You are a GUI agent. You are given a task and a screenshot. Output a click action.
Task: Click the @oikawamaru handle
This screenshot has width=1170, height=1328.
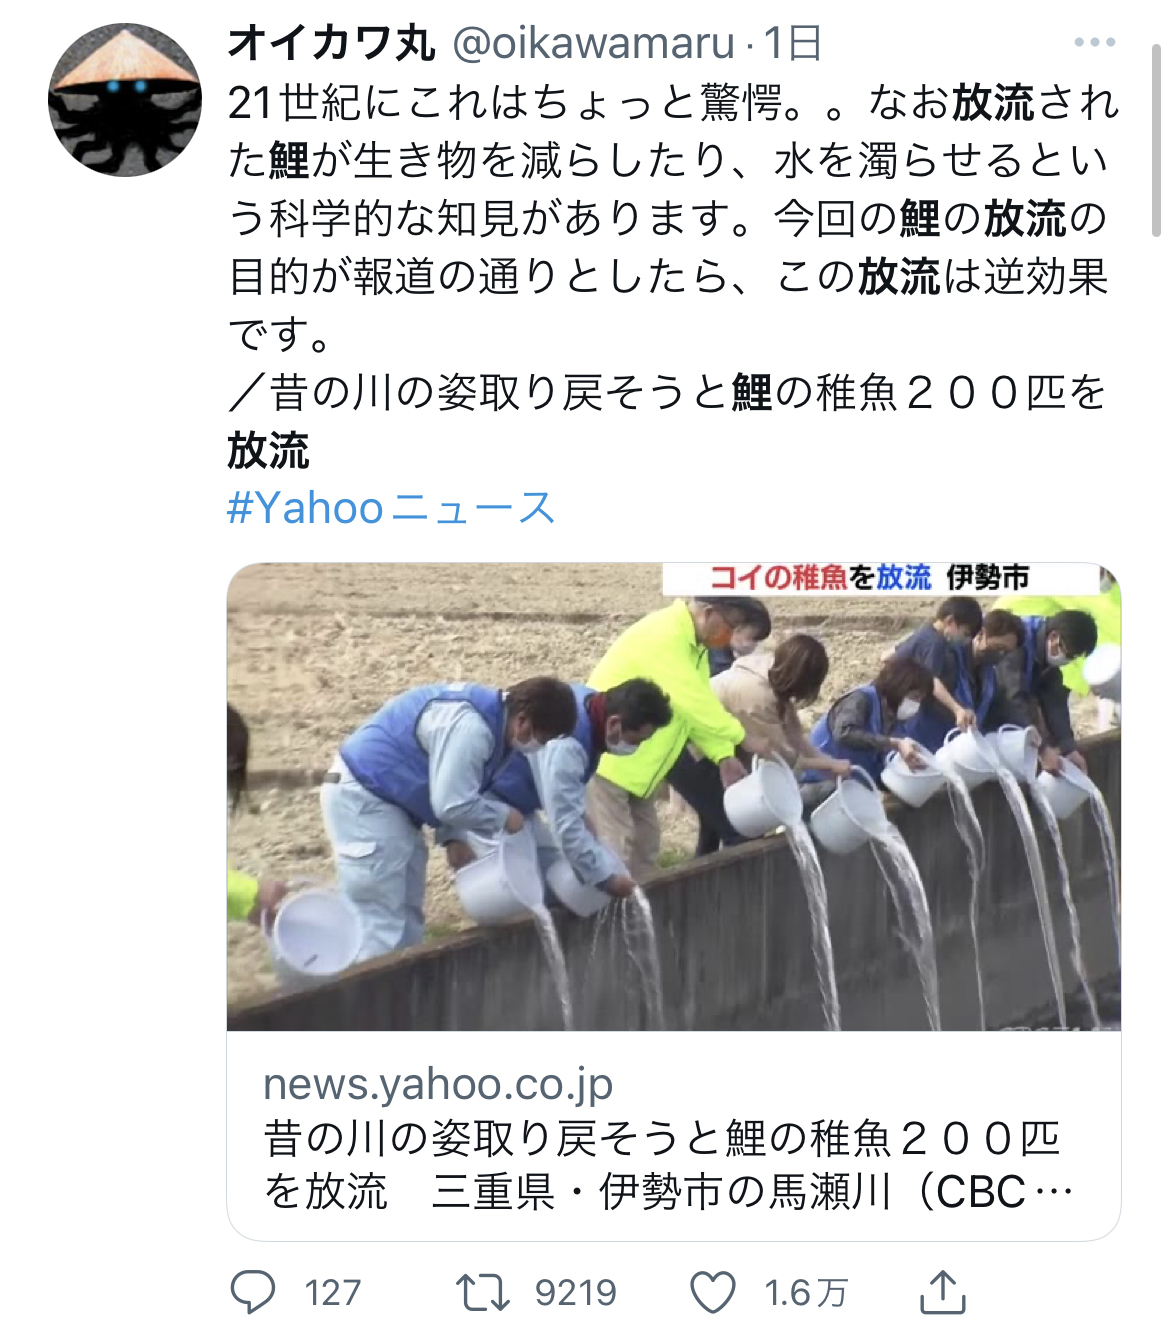pyautogui.click(x=594, y=43)
